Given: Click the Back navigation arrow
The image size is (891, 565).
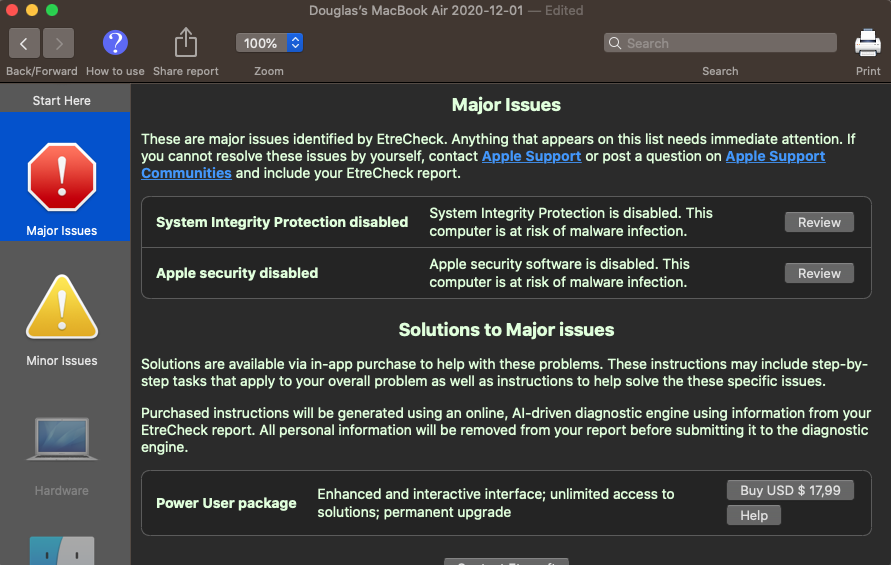Looking at the screenshot, I should [24, 43].
